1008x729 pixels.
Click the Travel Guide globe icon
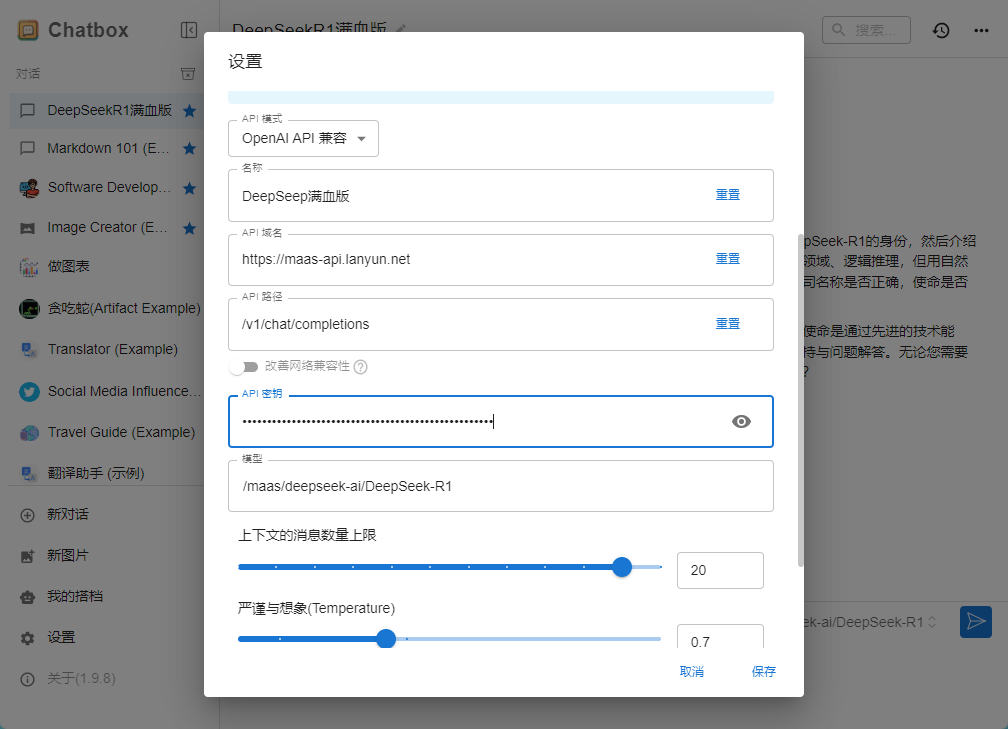click(29, 433)
